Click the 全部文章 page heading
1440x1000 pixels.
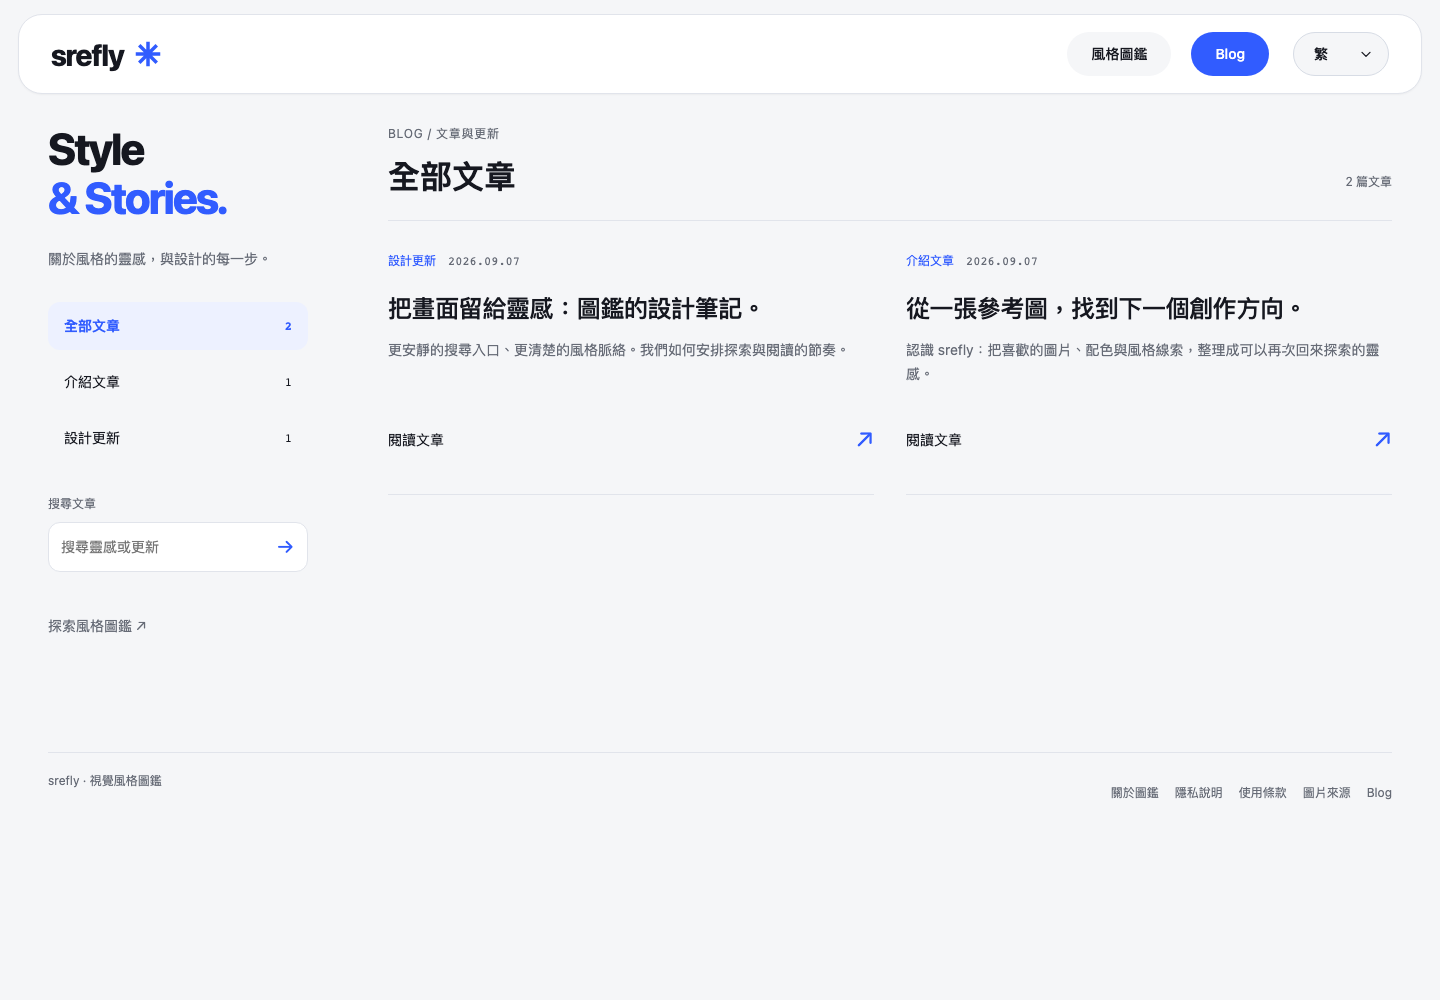click(x=452, y=177)
